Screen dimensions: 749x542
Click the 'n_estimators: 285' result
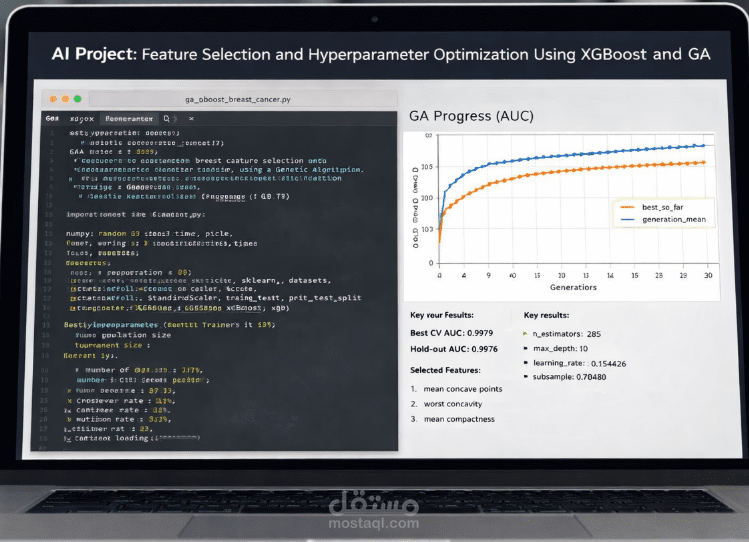point(563,334)
